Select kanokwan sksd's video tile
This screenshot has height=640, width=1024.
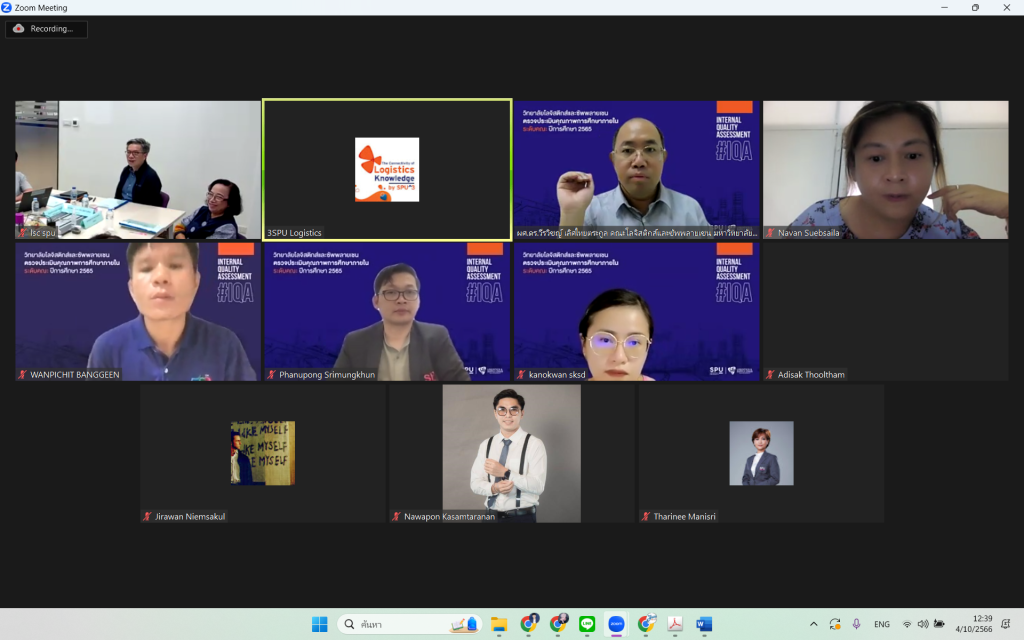(637, 312)
